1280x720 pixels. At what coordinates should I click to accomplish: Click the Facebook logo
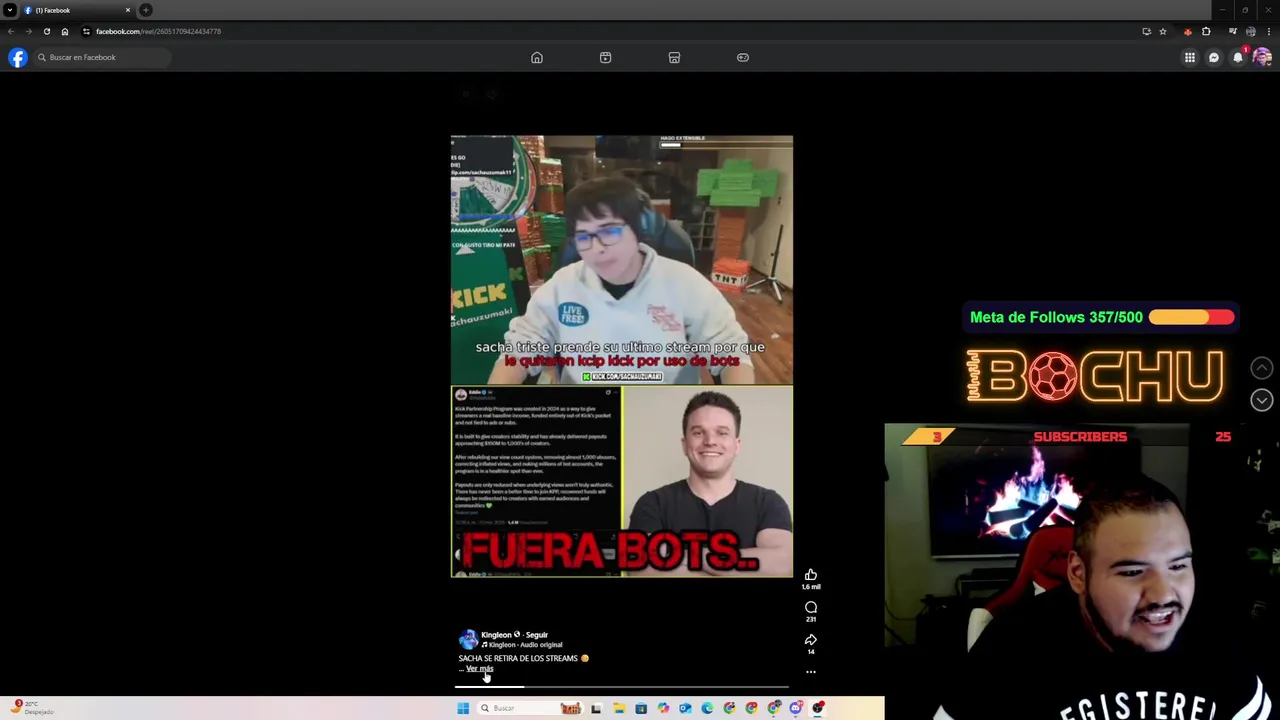pos(18,58)
